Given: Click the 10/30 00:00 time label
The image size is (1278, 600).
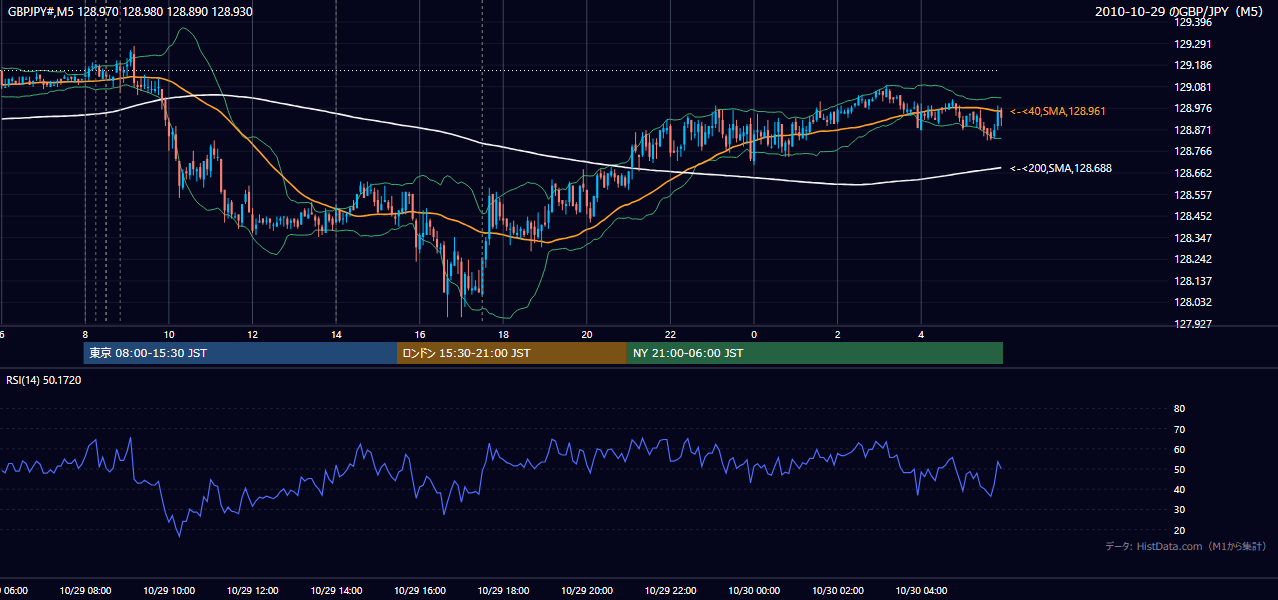Looking at the screenshot, I should pos(754,591).
